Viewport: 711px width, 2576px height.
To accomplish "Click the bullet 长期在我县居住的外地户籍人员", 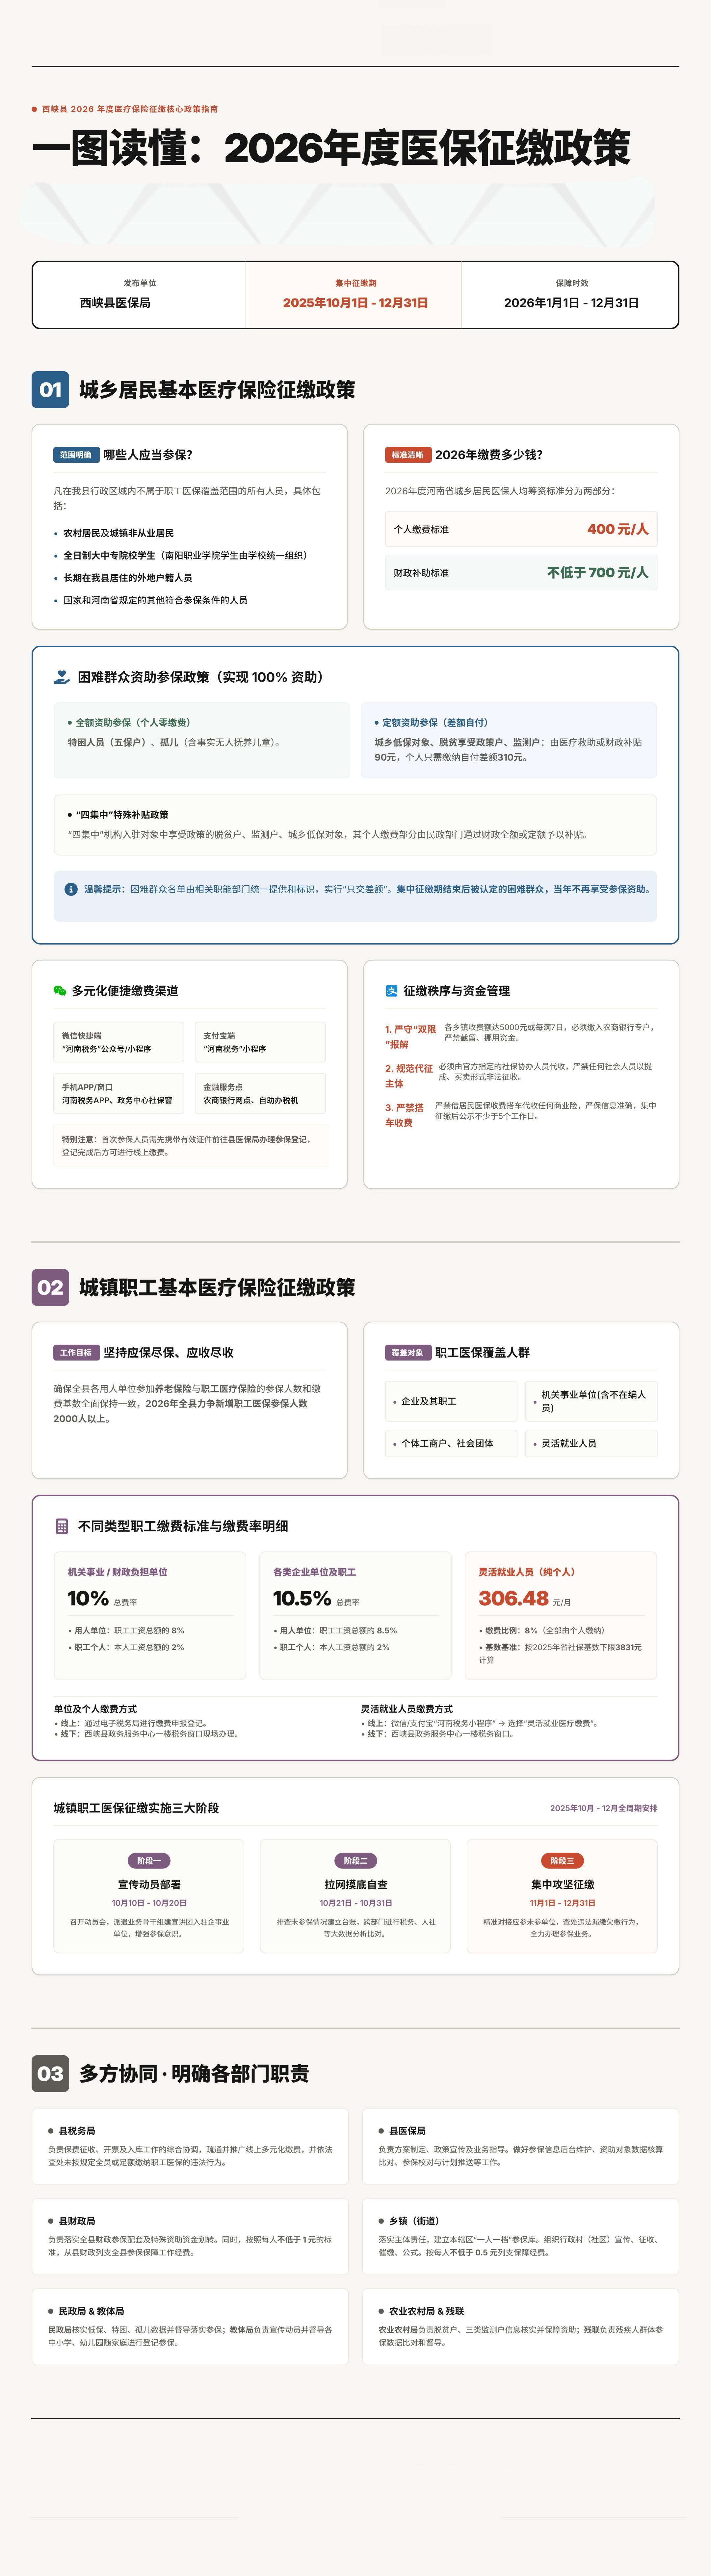I will click(128, 578).
